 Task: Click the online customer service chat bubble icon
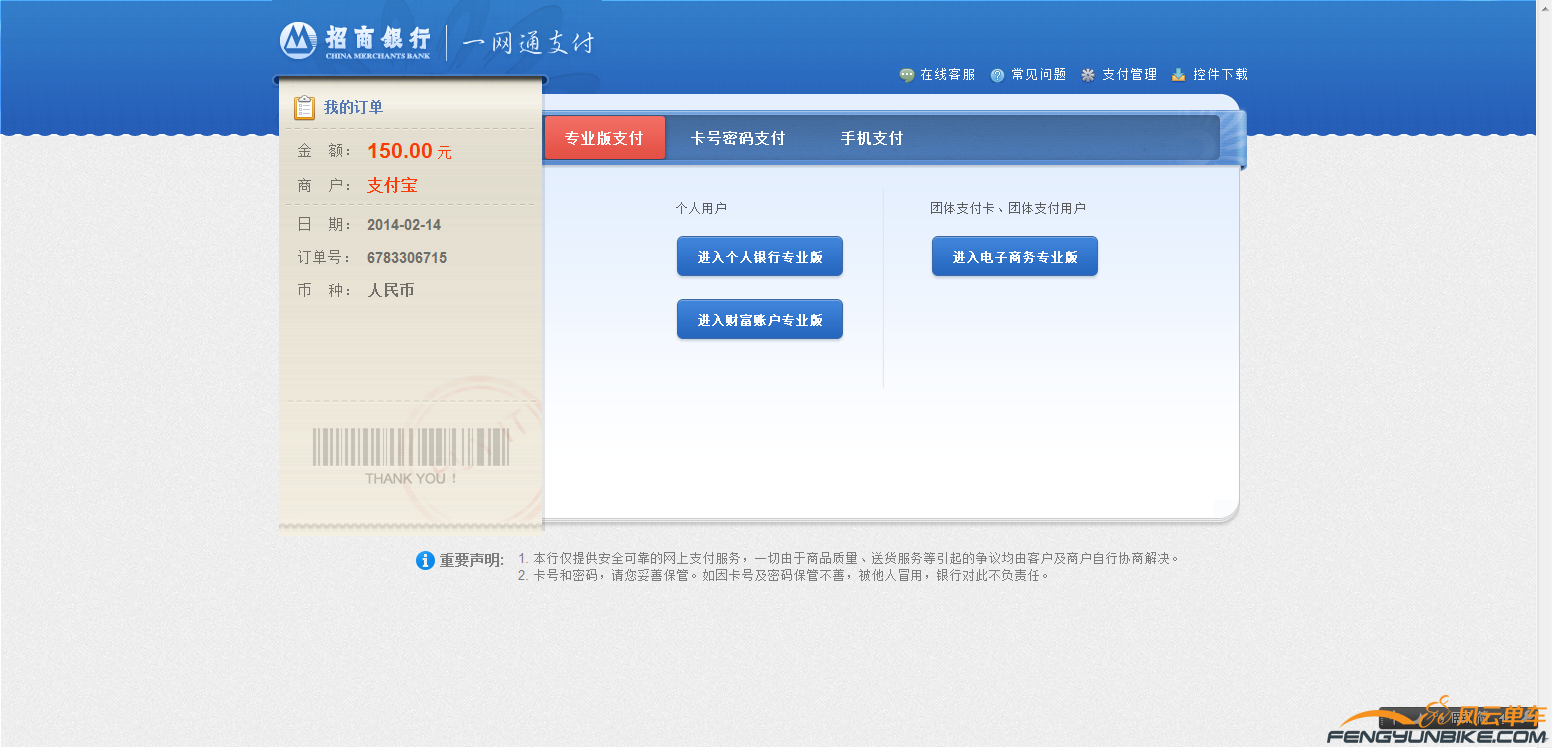(906, 73)
